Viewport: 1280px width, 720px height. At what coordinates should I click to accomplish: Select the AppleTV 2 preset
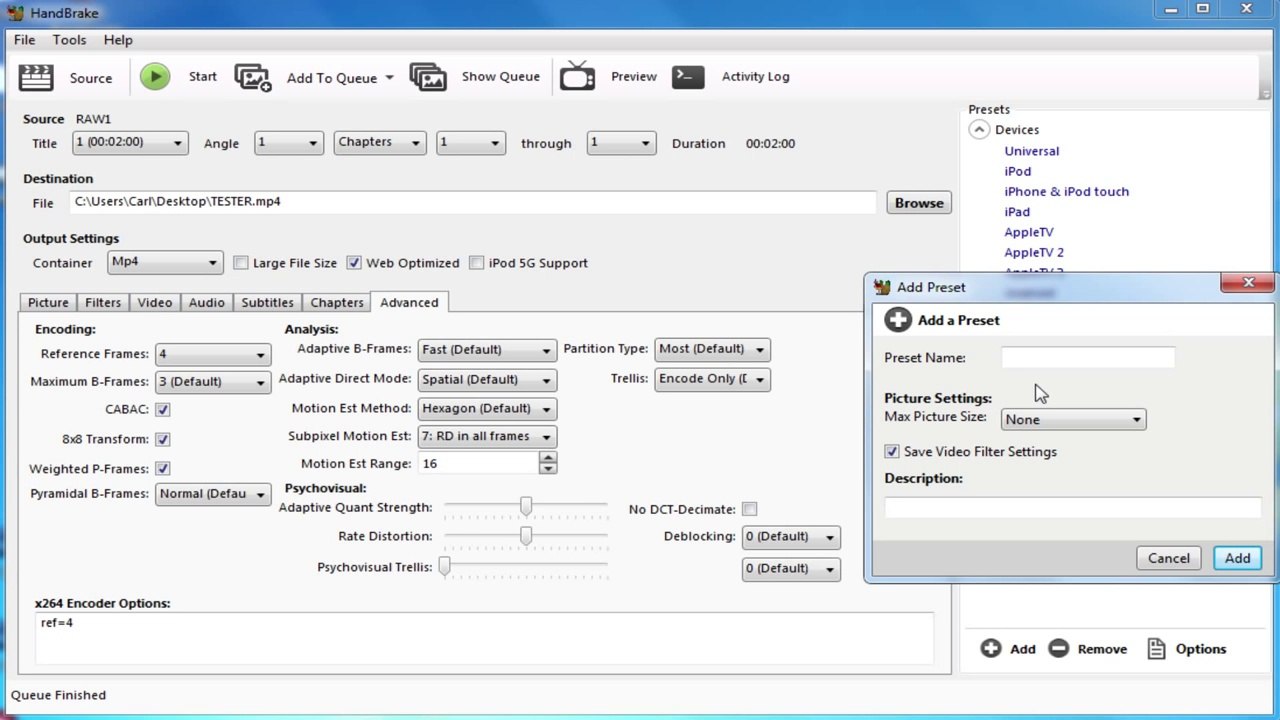[x=1034, y=252]
